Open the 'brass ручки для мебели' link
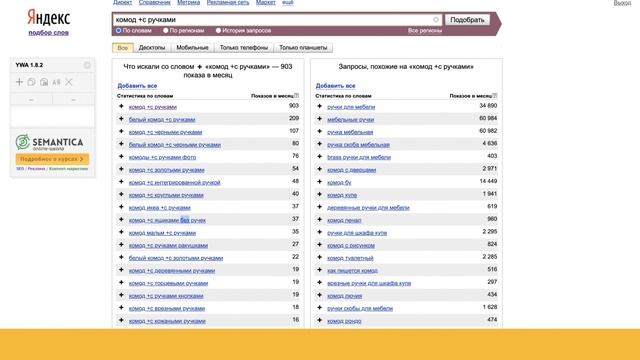The height and width of the screenshot is (360, 640). (359, 157)
